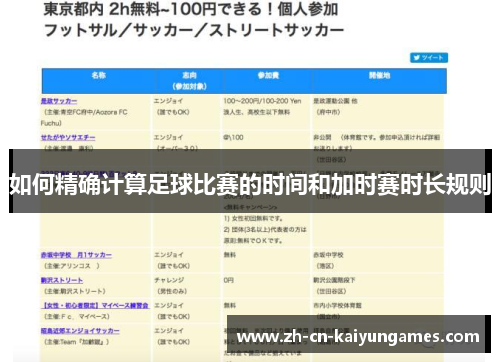Select the チャレンジ cell text
The height and width of the screenshot is (362, 500).
169,280
